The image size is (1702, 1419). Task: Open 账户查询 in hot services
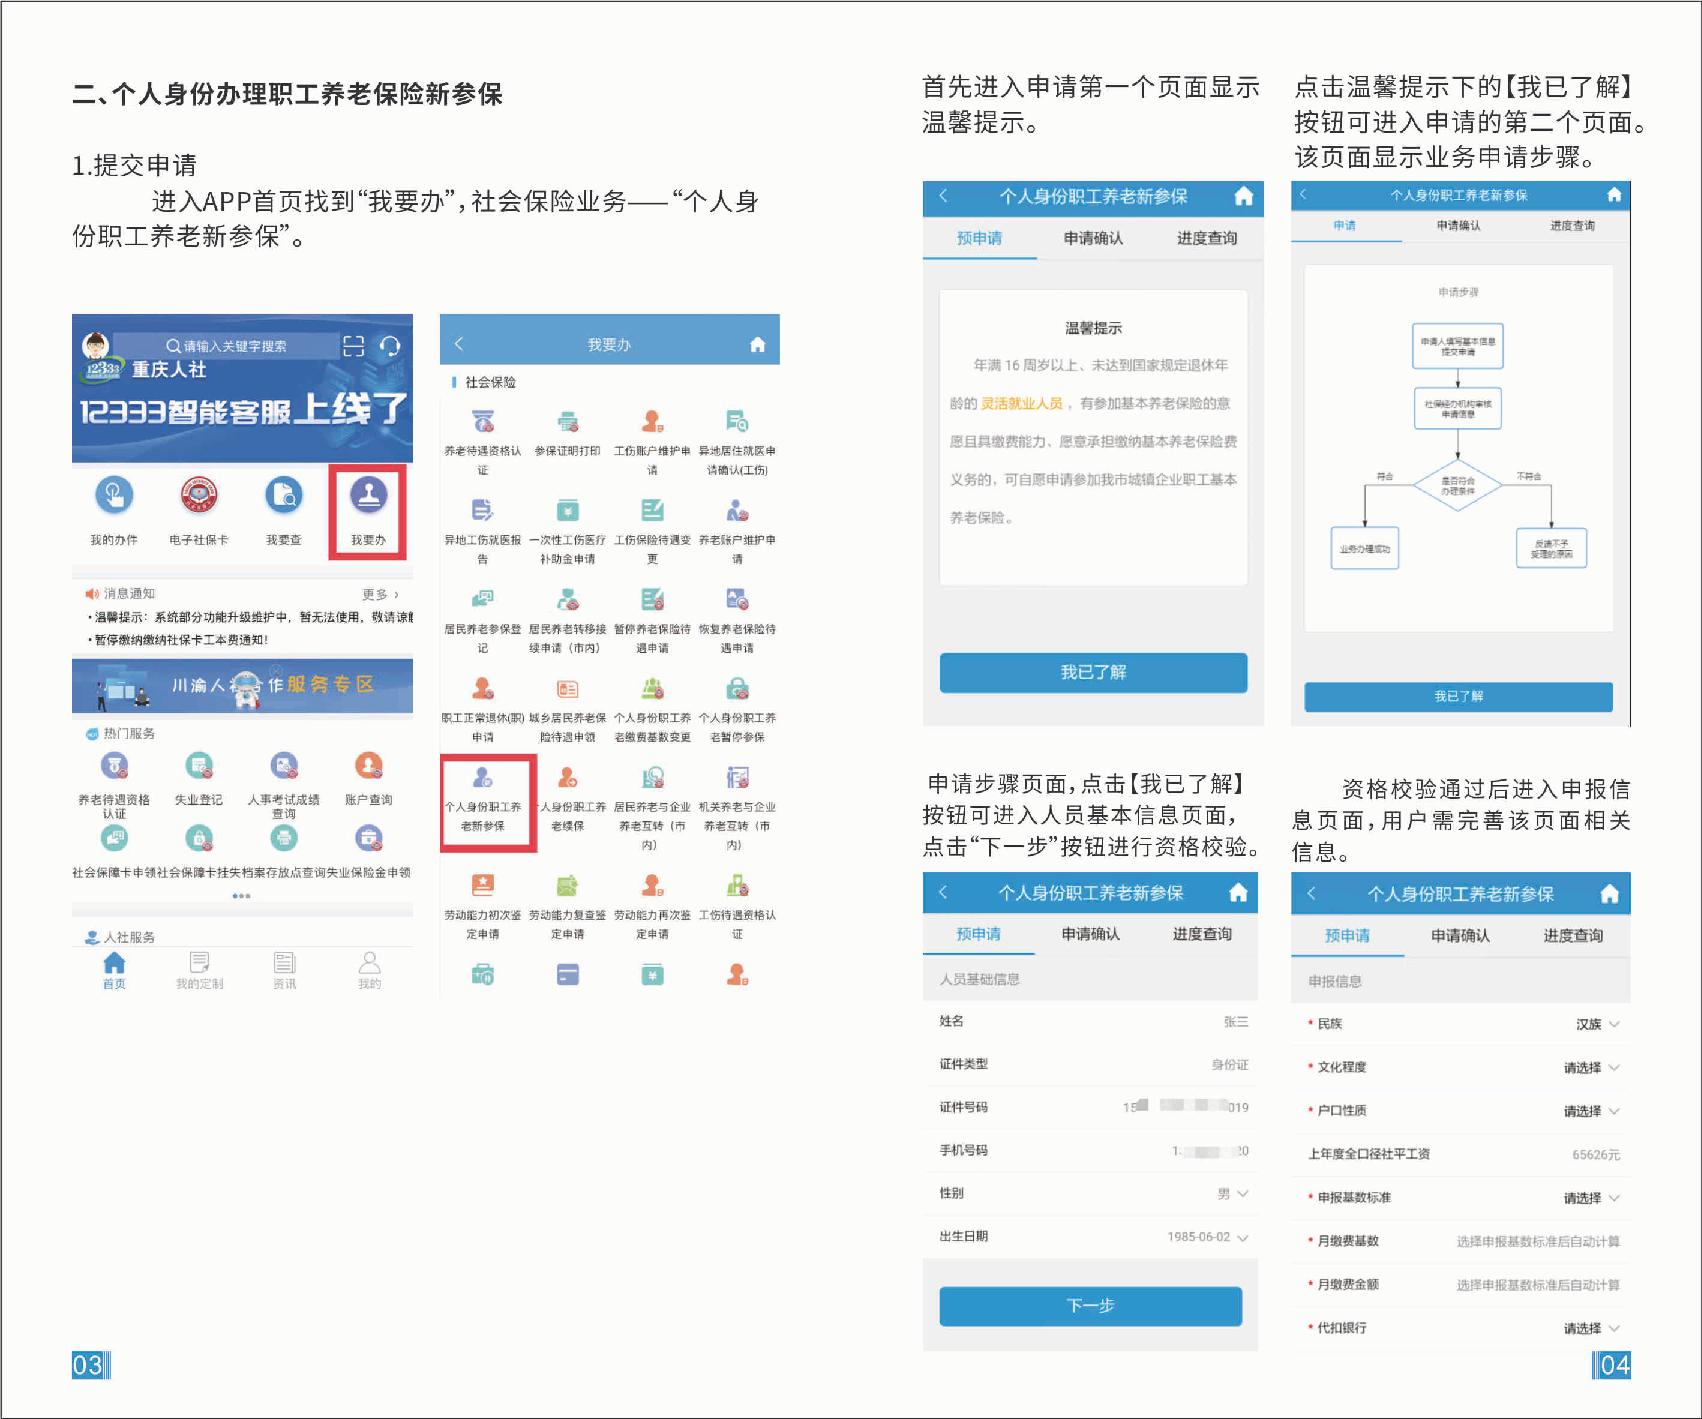coord(368,767)
